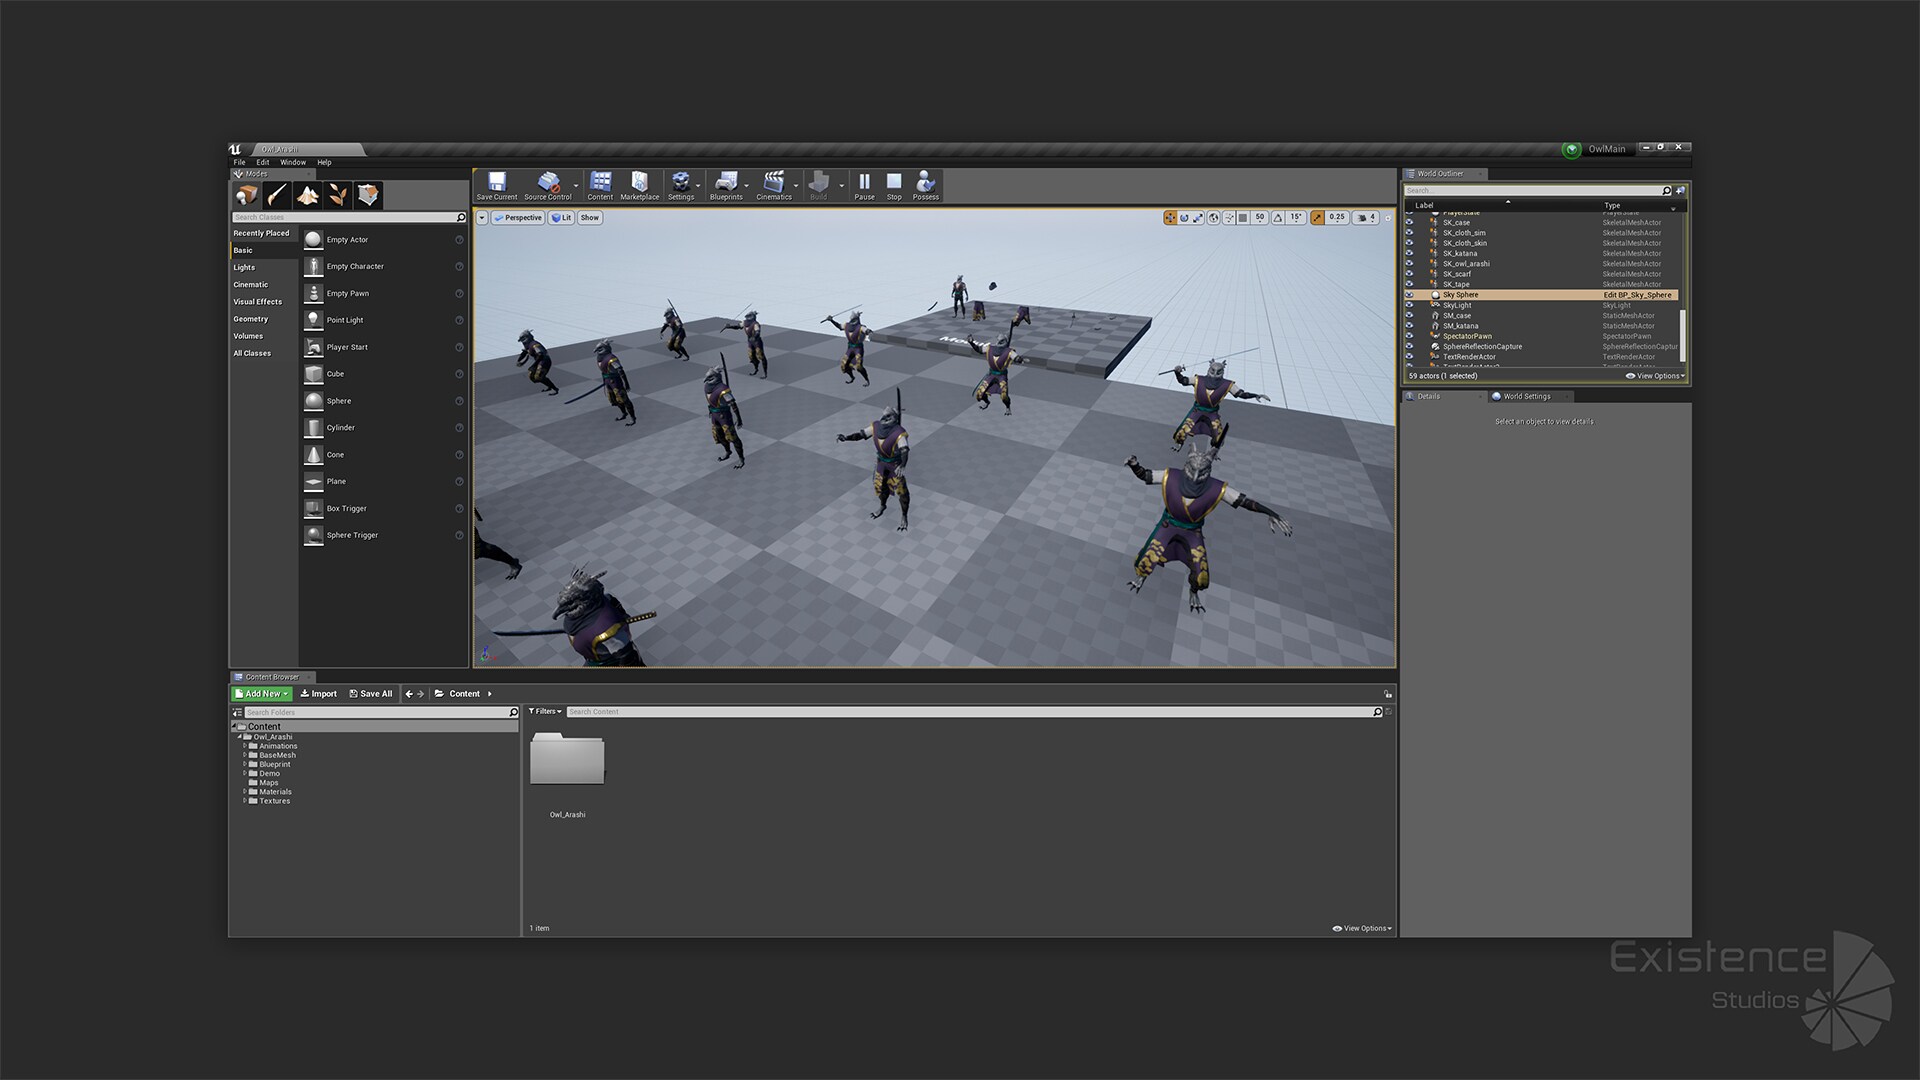Screen dimensions: 1920x1080
Task: Switch to the World Settings tab
Action: coord(1526,396)
